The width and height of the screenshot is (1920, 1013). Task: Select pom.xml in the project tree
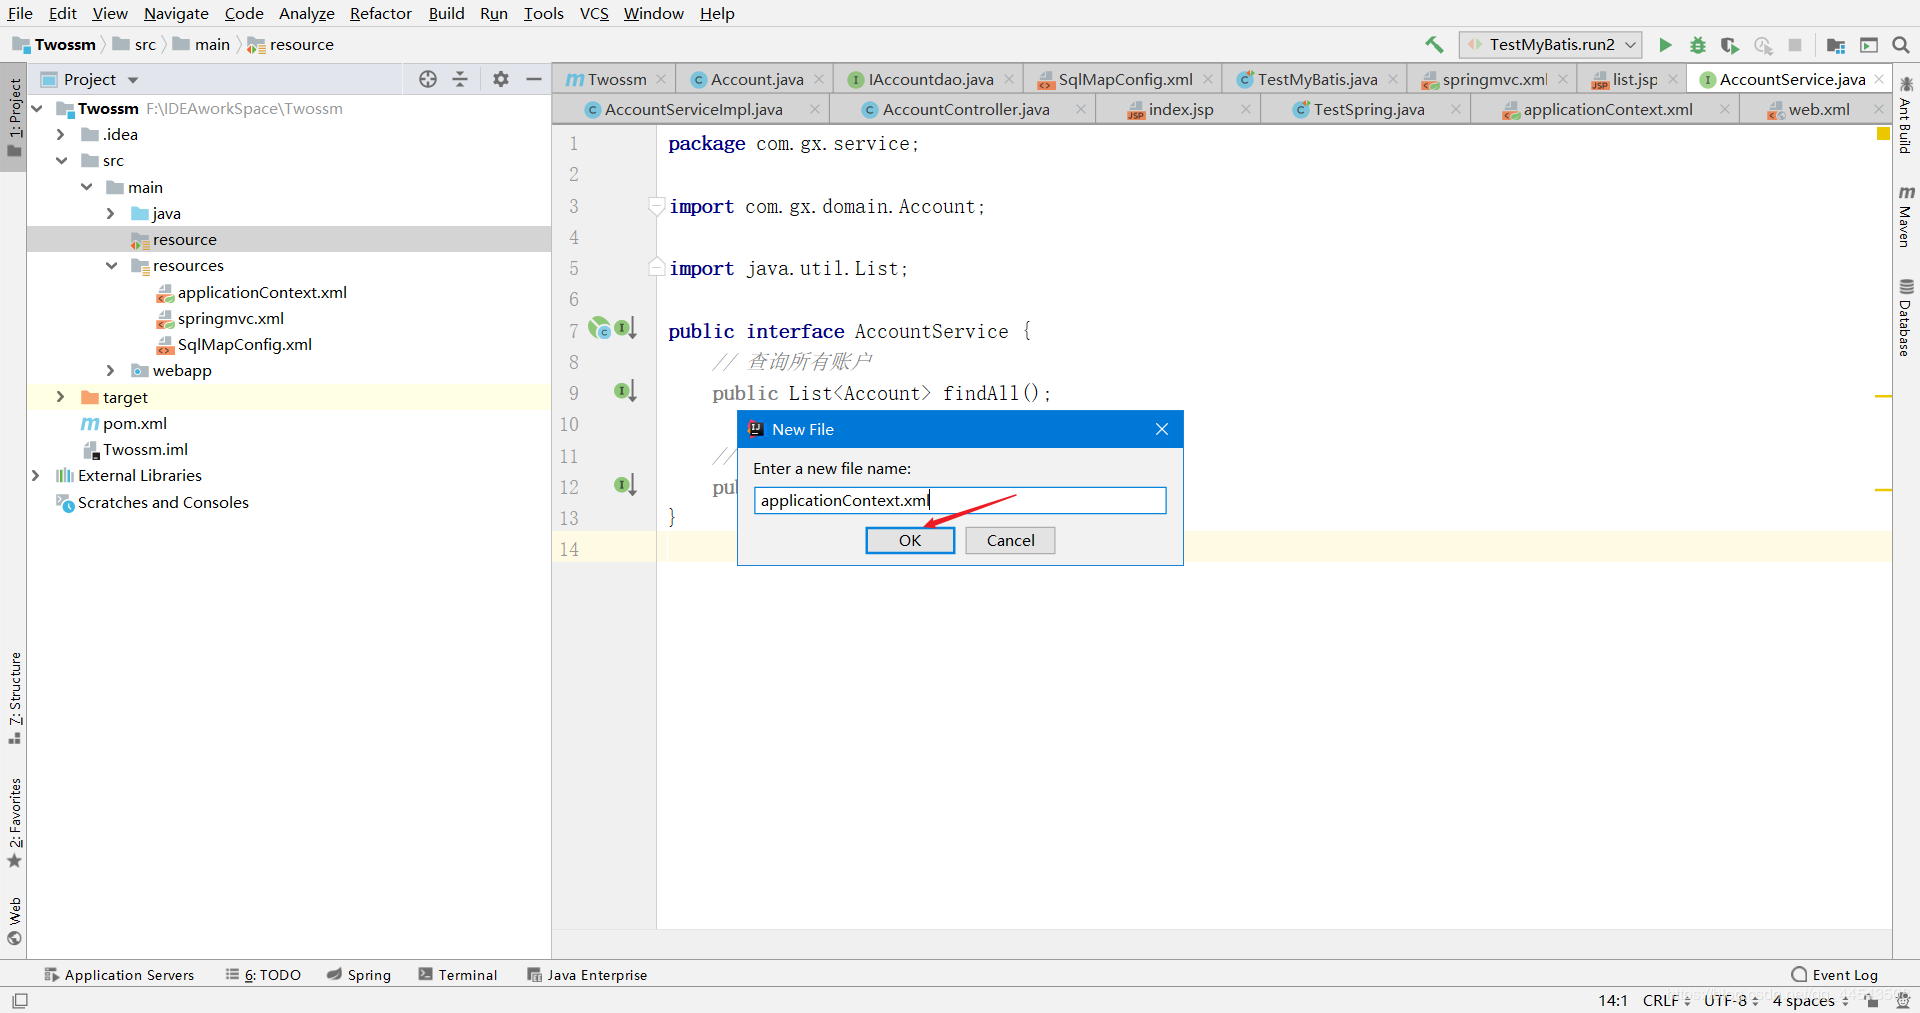pos(135,423)
